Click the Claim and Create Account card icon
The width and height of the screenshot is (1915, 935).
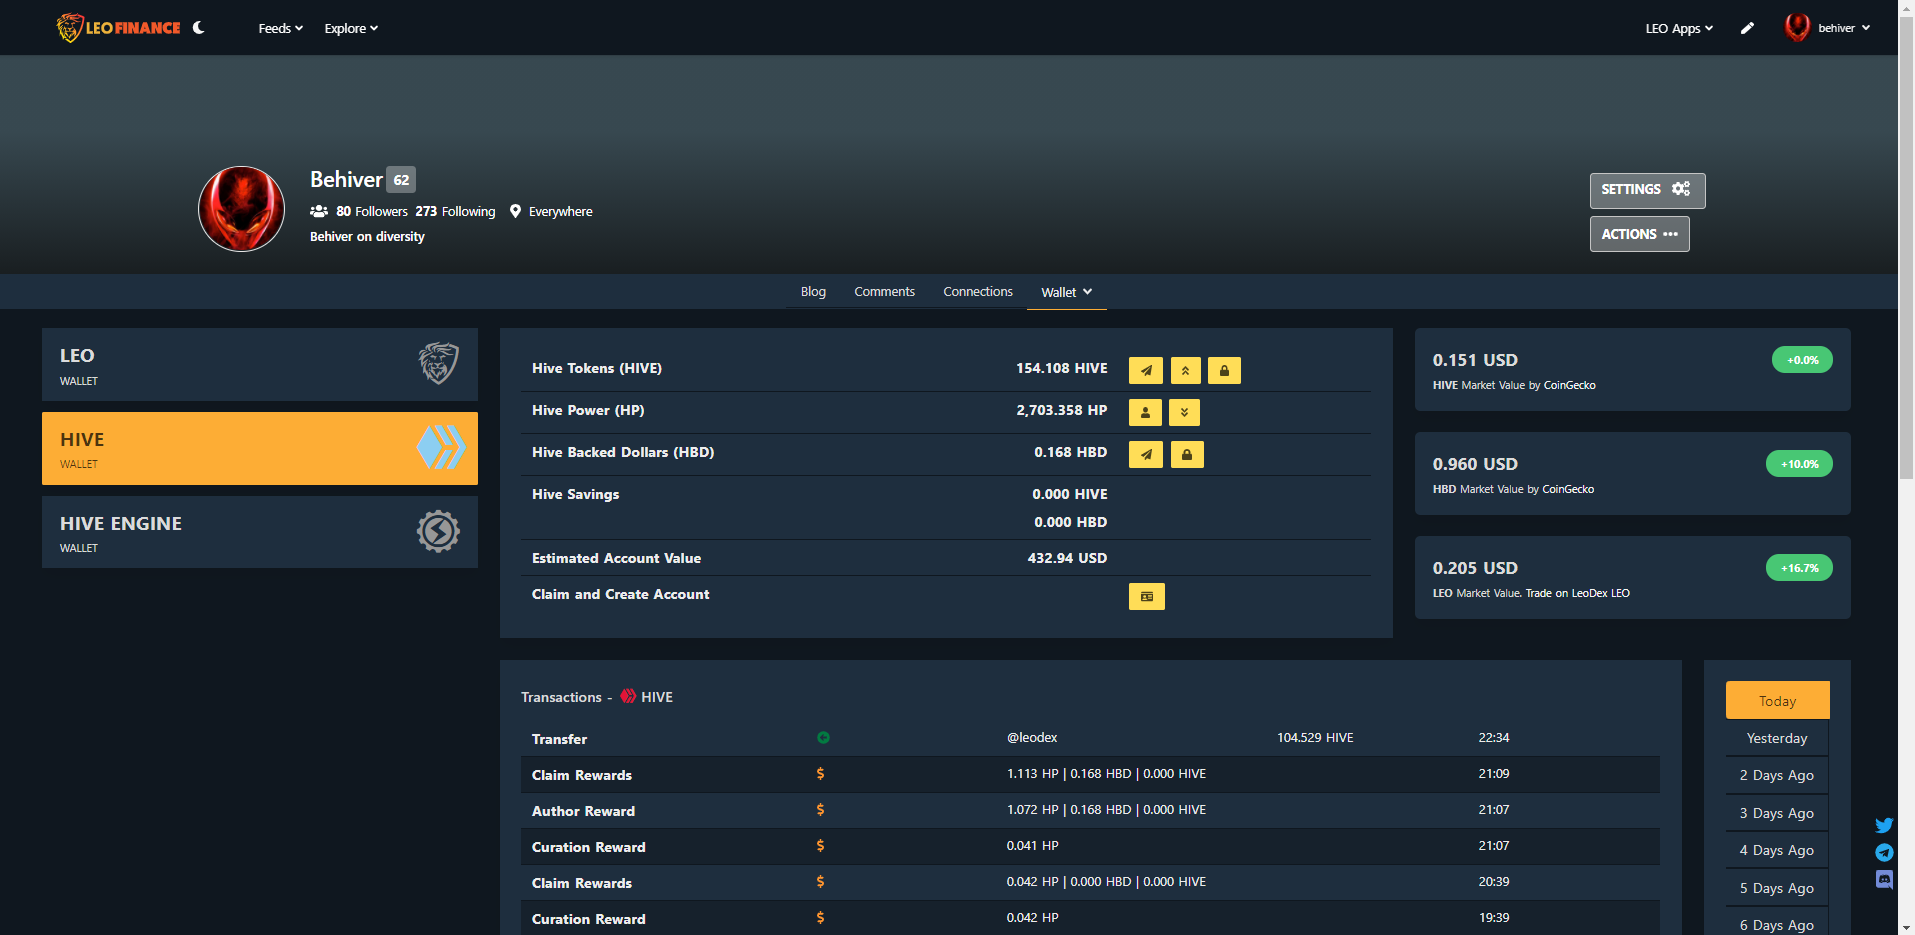click(x=1147, y=596)
